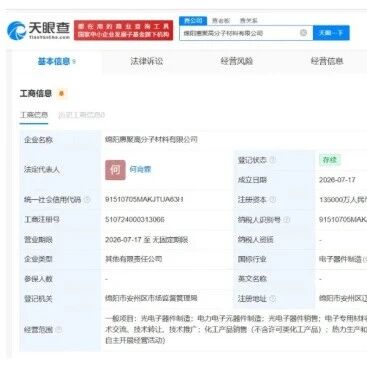Viewport: 367px width, 367px height.
Task: Click the small indicator beside 基本信息 tab
Action: pos(74,62)
